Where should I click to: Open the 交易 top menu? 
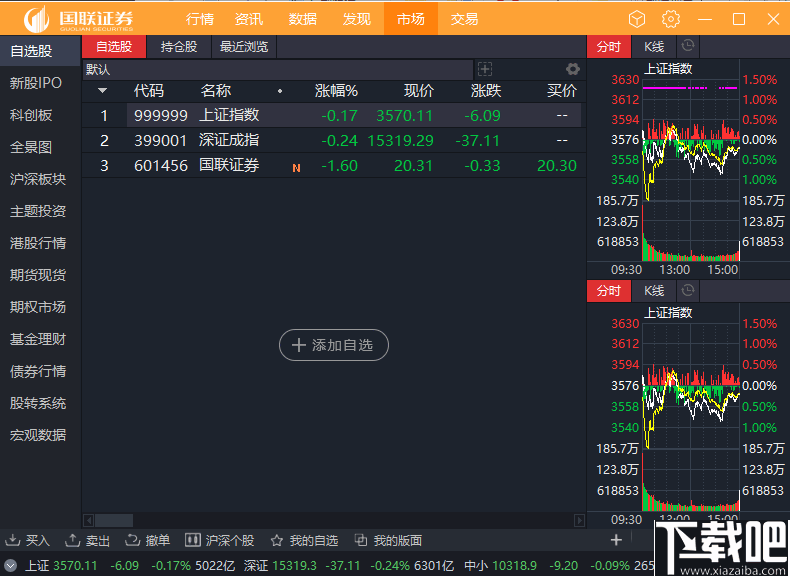coord(464,19)
